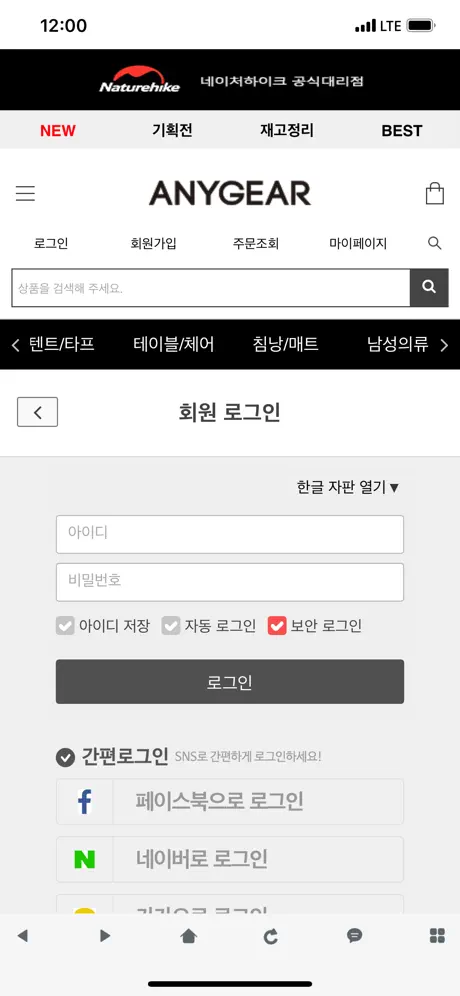Tap the browser back triangle icon
This screenshot has width=460, height=996.
[23, 936]
